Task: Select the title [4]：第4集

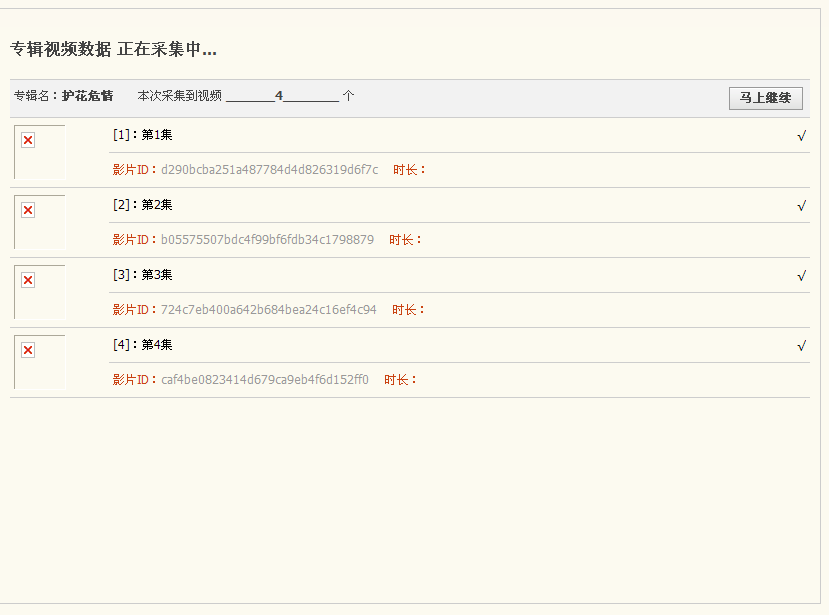Action: pos(142,345)
